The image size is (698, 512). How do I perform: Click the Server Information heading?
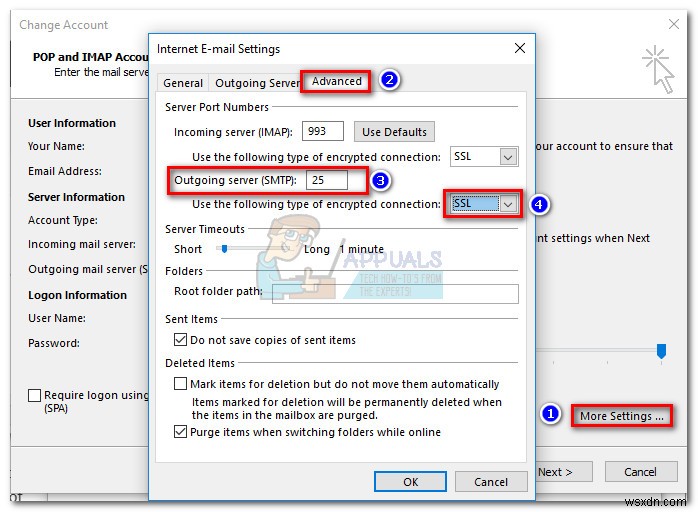click(77, 197)
